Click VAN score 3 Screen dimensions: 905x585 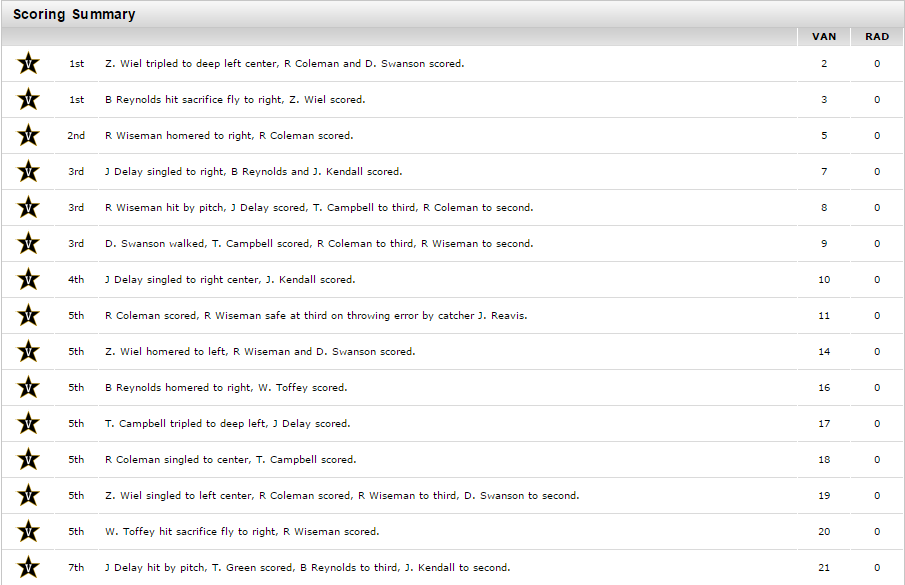coord(824,99)
